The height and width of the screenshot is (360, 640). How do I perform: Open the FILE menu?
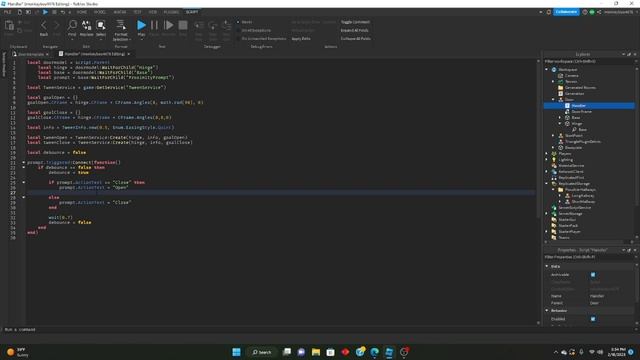[x=7, y=12]
